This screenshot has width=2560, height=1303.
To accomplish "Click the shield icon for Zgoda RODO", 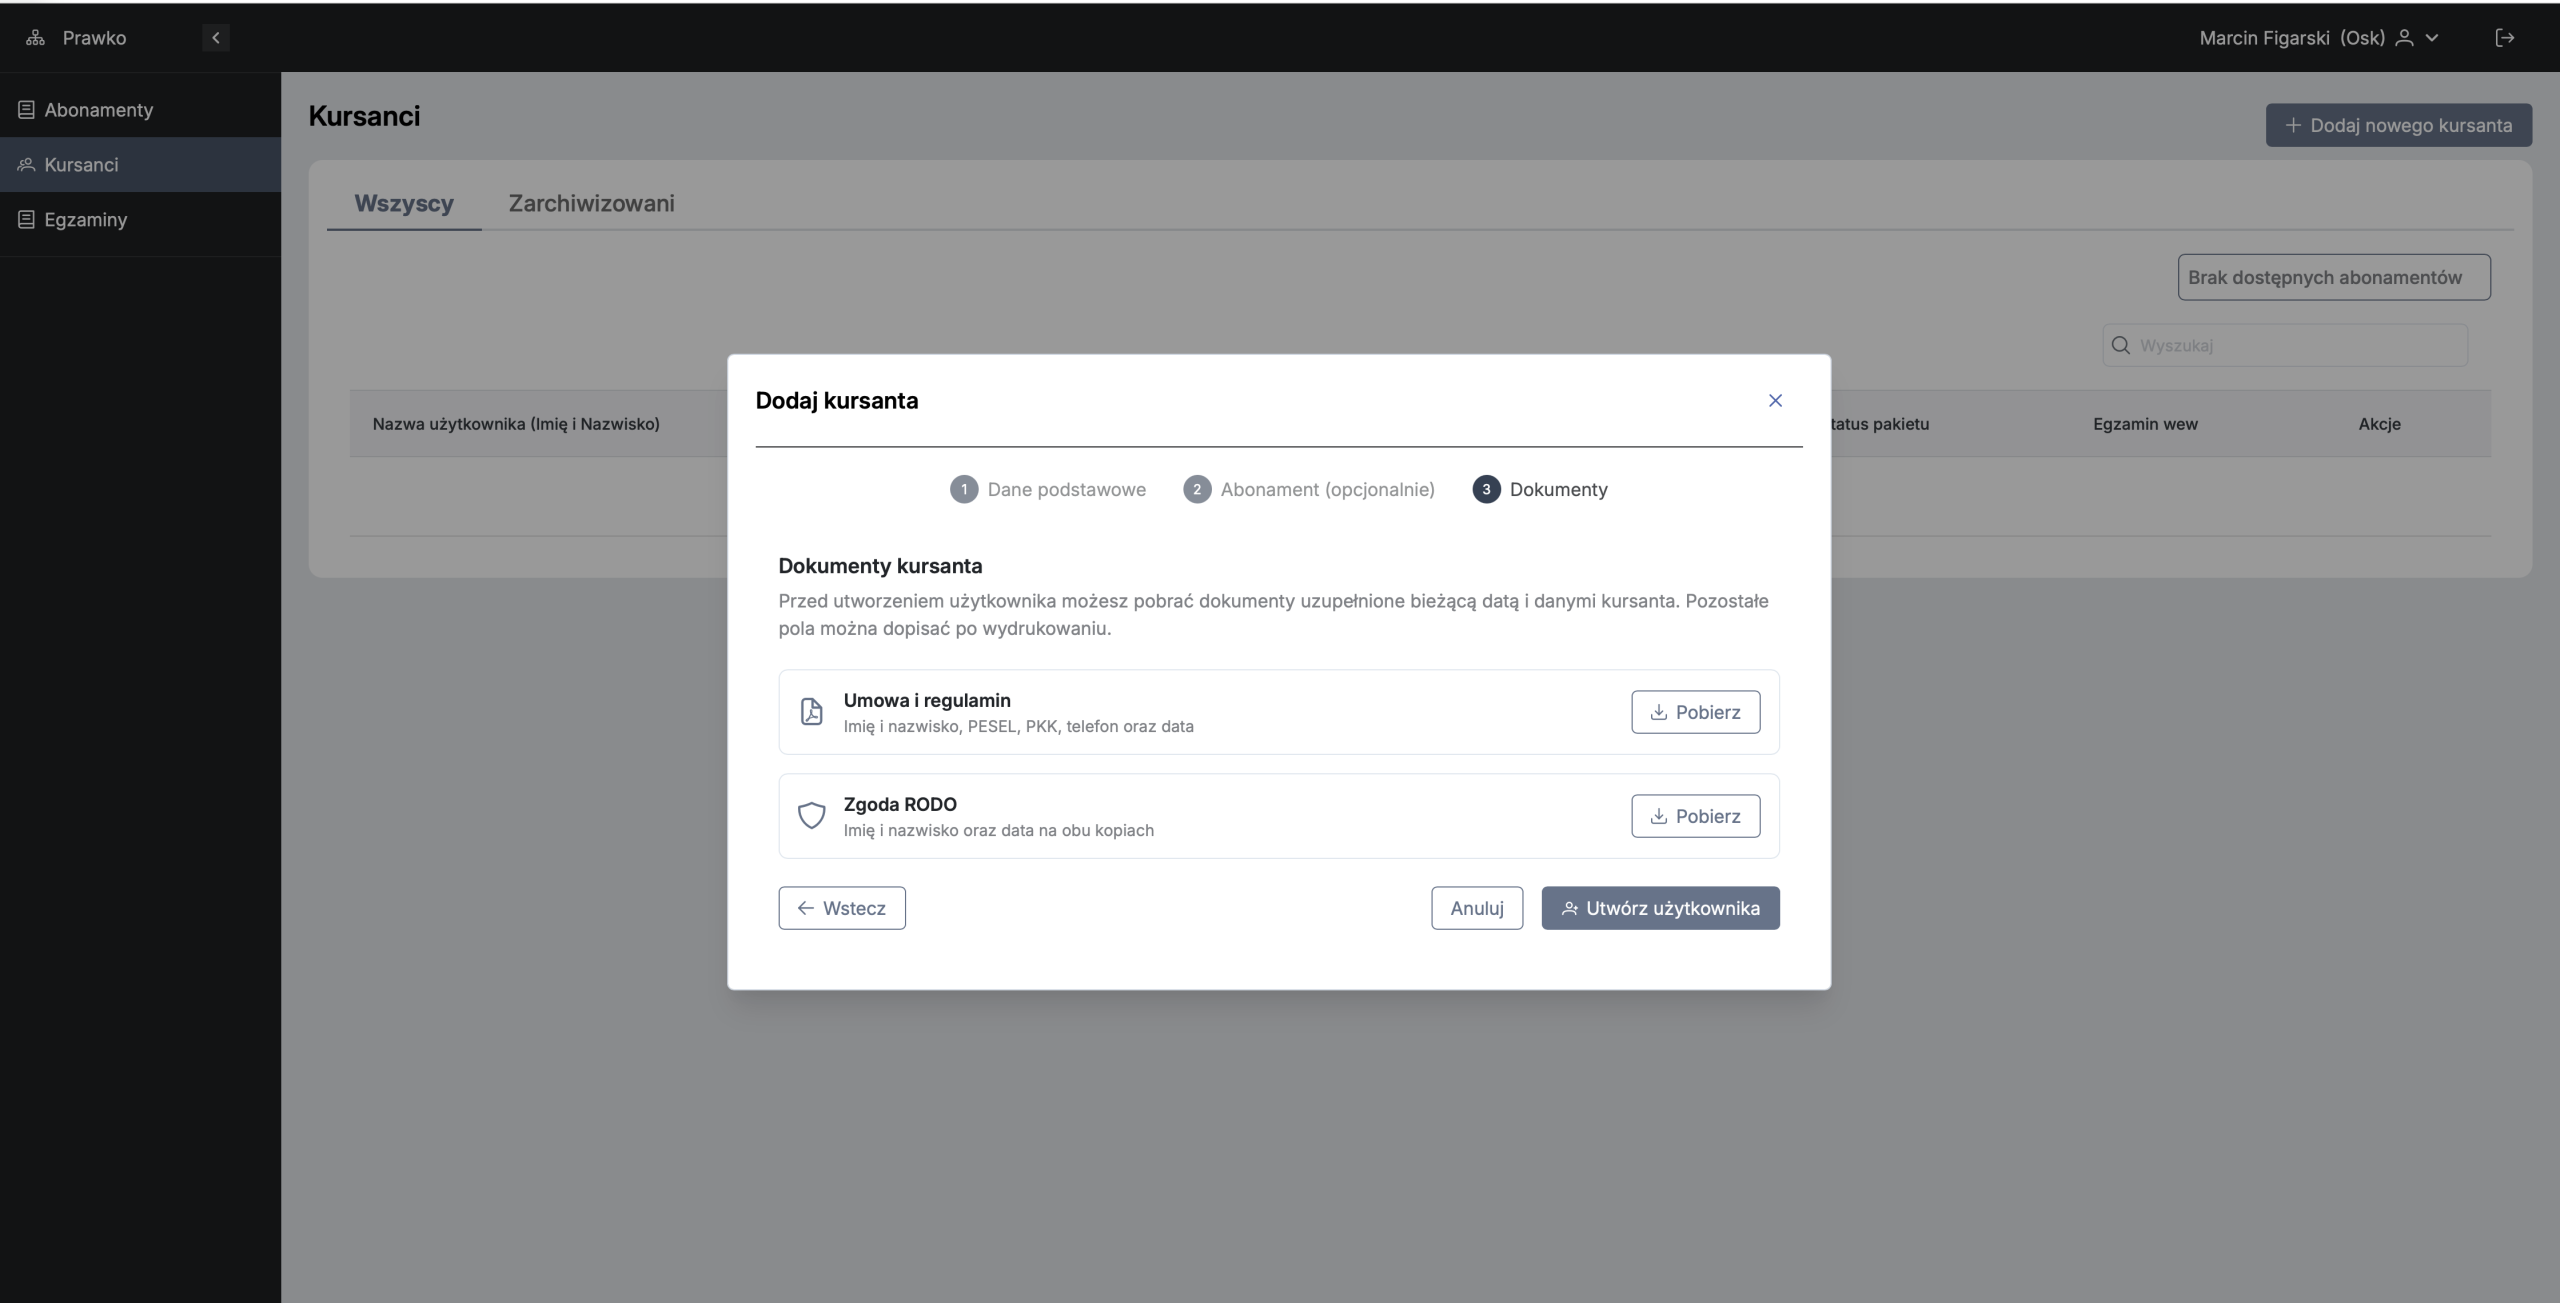I will [x=812, y=815].
